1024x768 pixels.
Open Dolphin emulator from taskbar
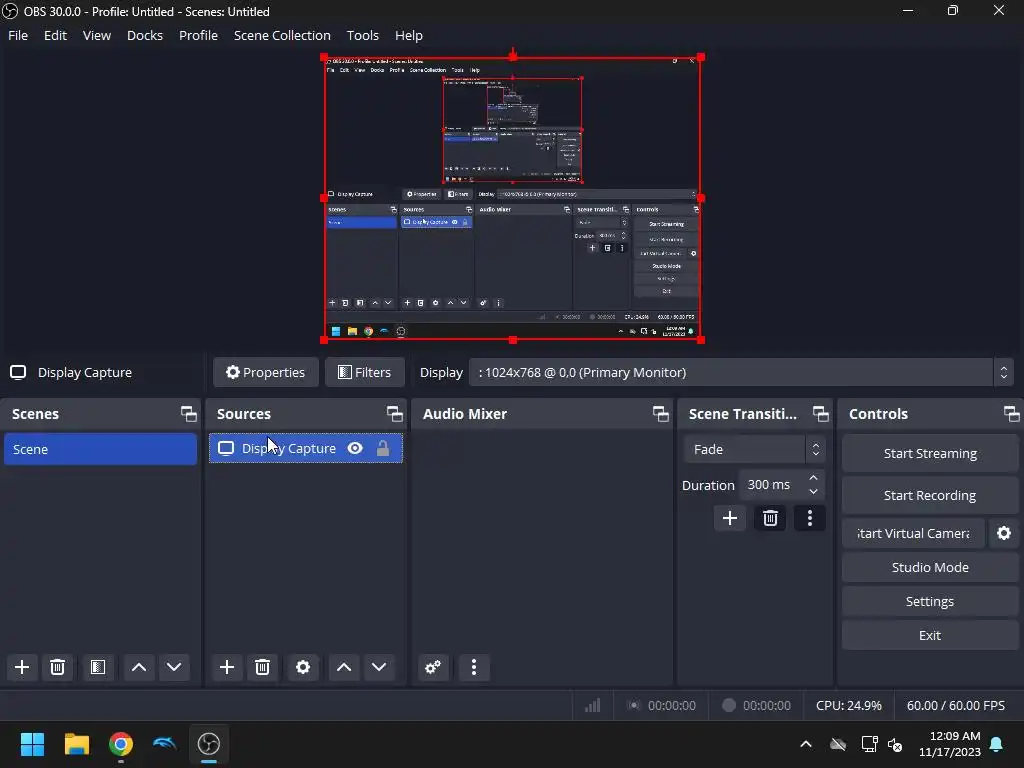coord(165,744)
